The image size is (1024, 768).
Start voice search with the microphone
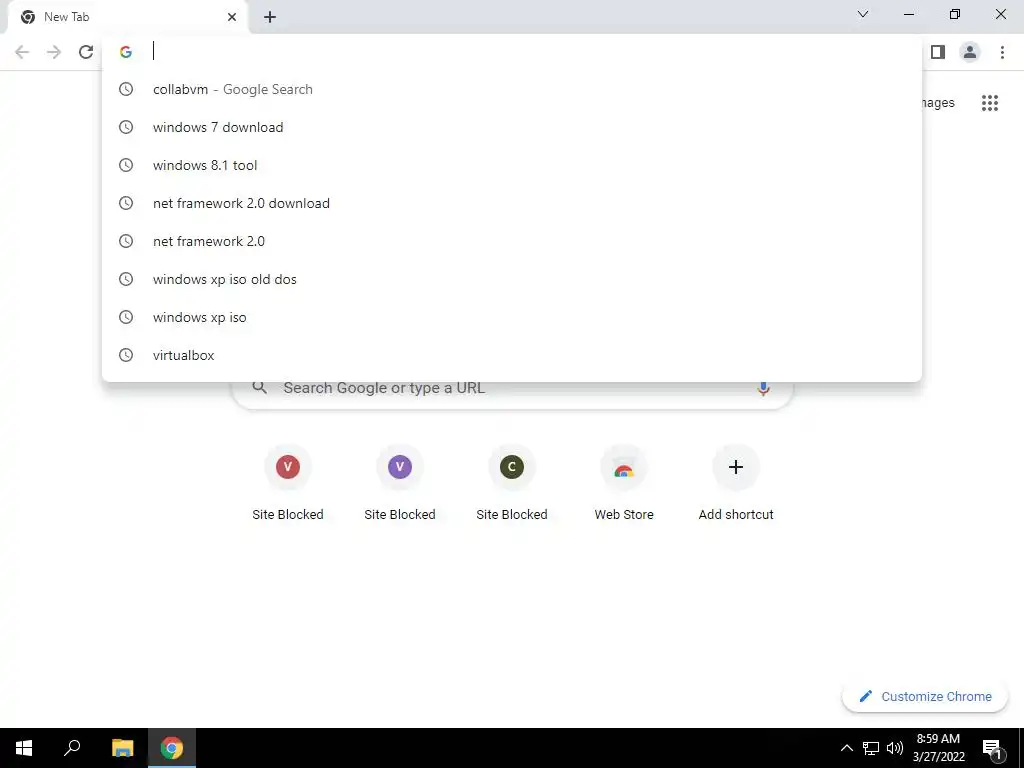coord(763,388)
